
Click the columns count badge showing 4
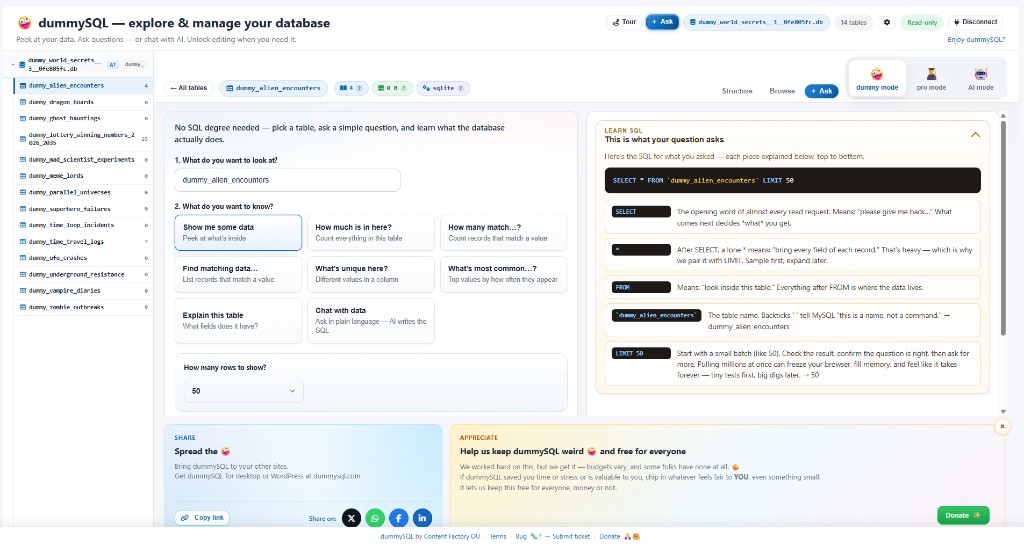pos(351,88)
